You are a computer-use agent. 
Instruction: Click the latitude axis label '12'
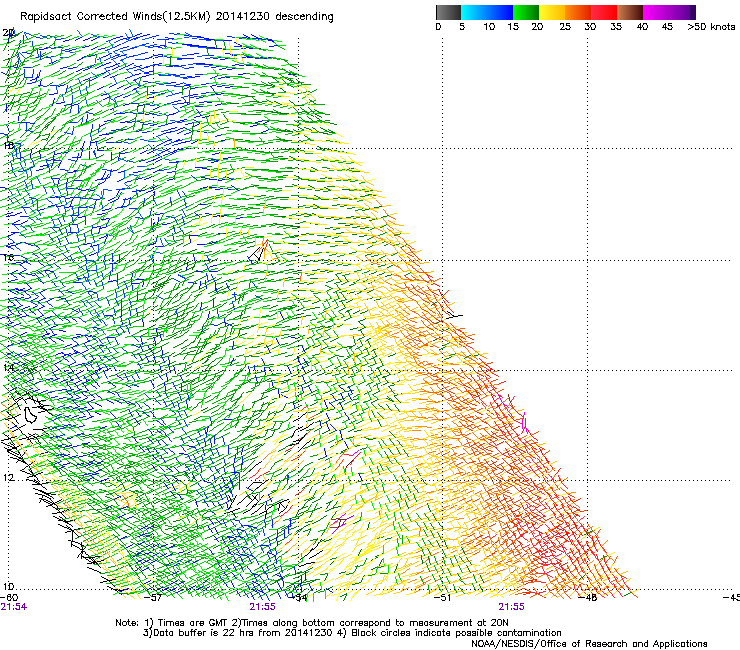(8, 478)
